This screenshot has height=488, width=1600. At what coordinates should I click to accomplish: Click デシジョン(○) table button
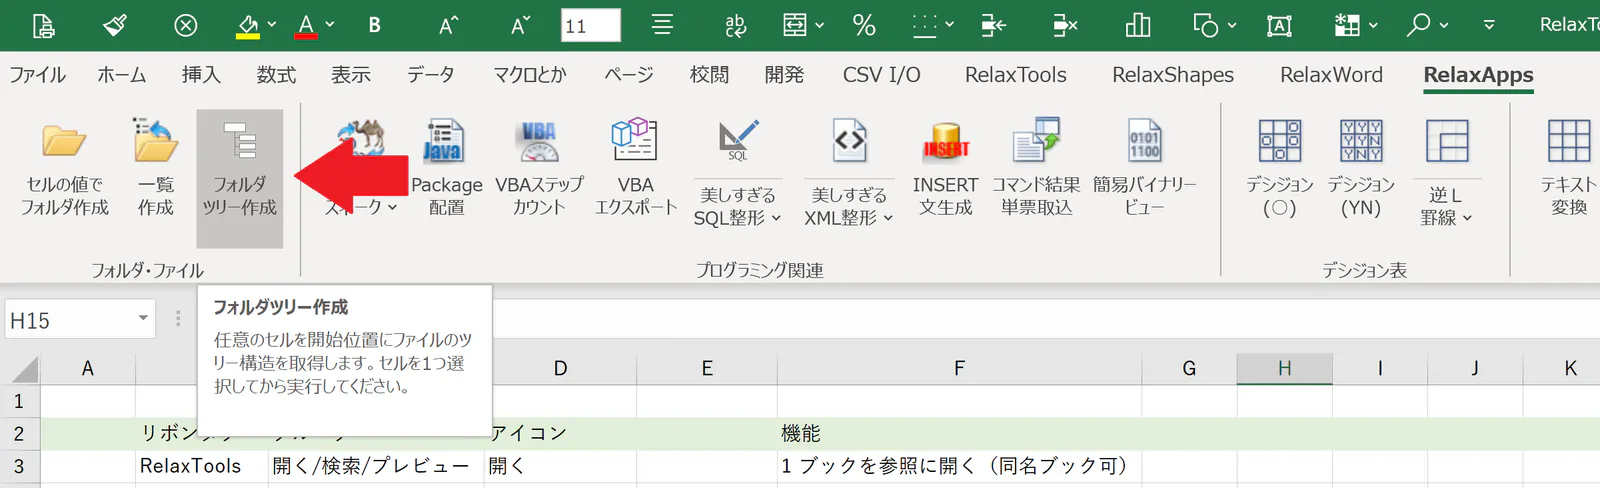[x=1280, y=168]
